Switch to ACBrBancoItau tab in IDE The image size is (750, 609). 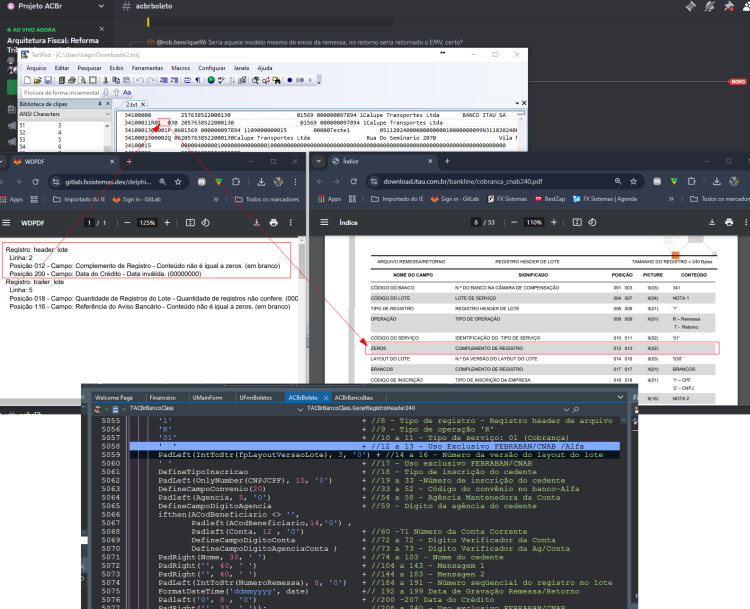(x=353, y=398)
